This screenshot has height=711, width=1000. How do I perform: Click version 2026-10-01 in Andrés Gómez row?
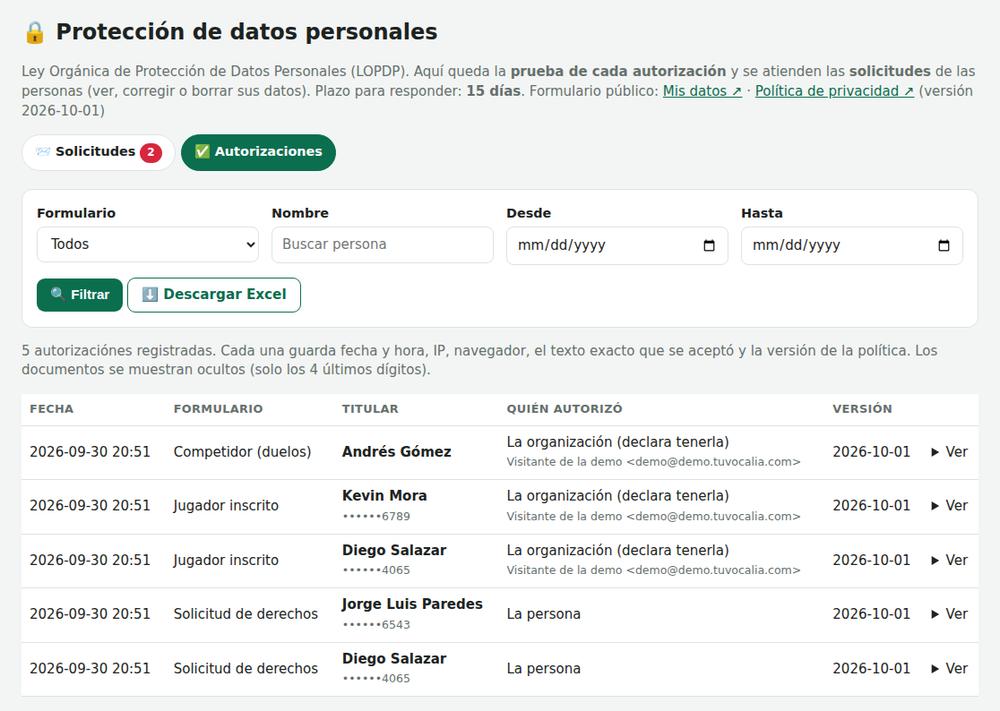871,452
